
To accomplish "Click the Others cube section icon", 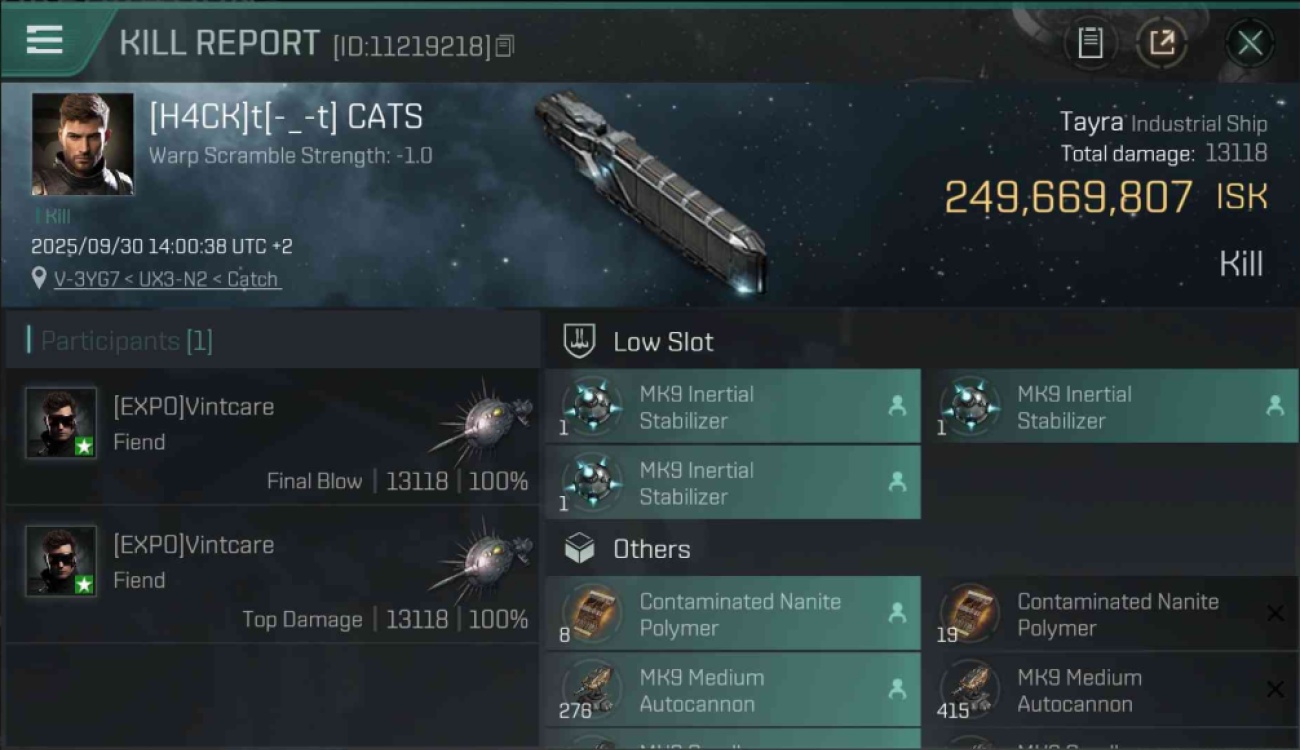I will coord(580,548).
